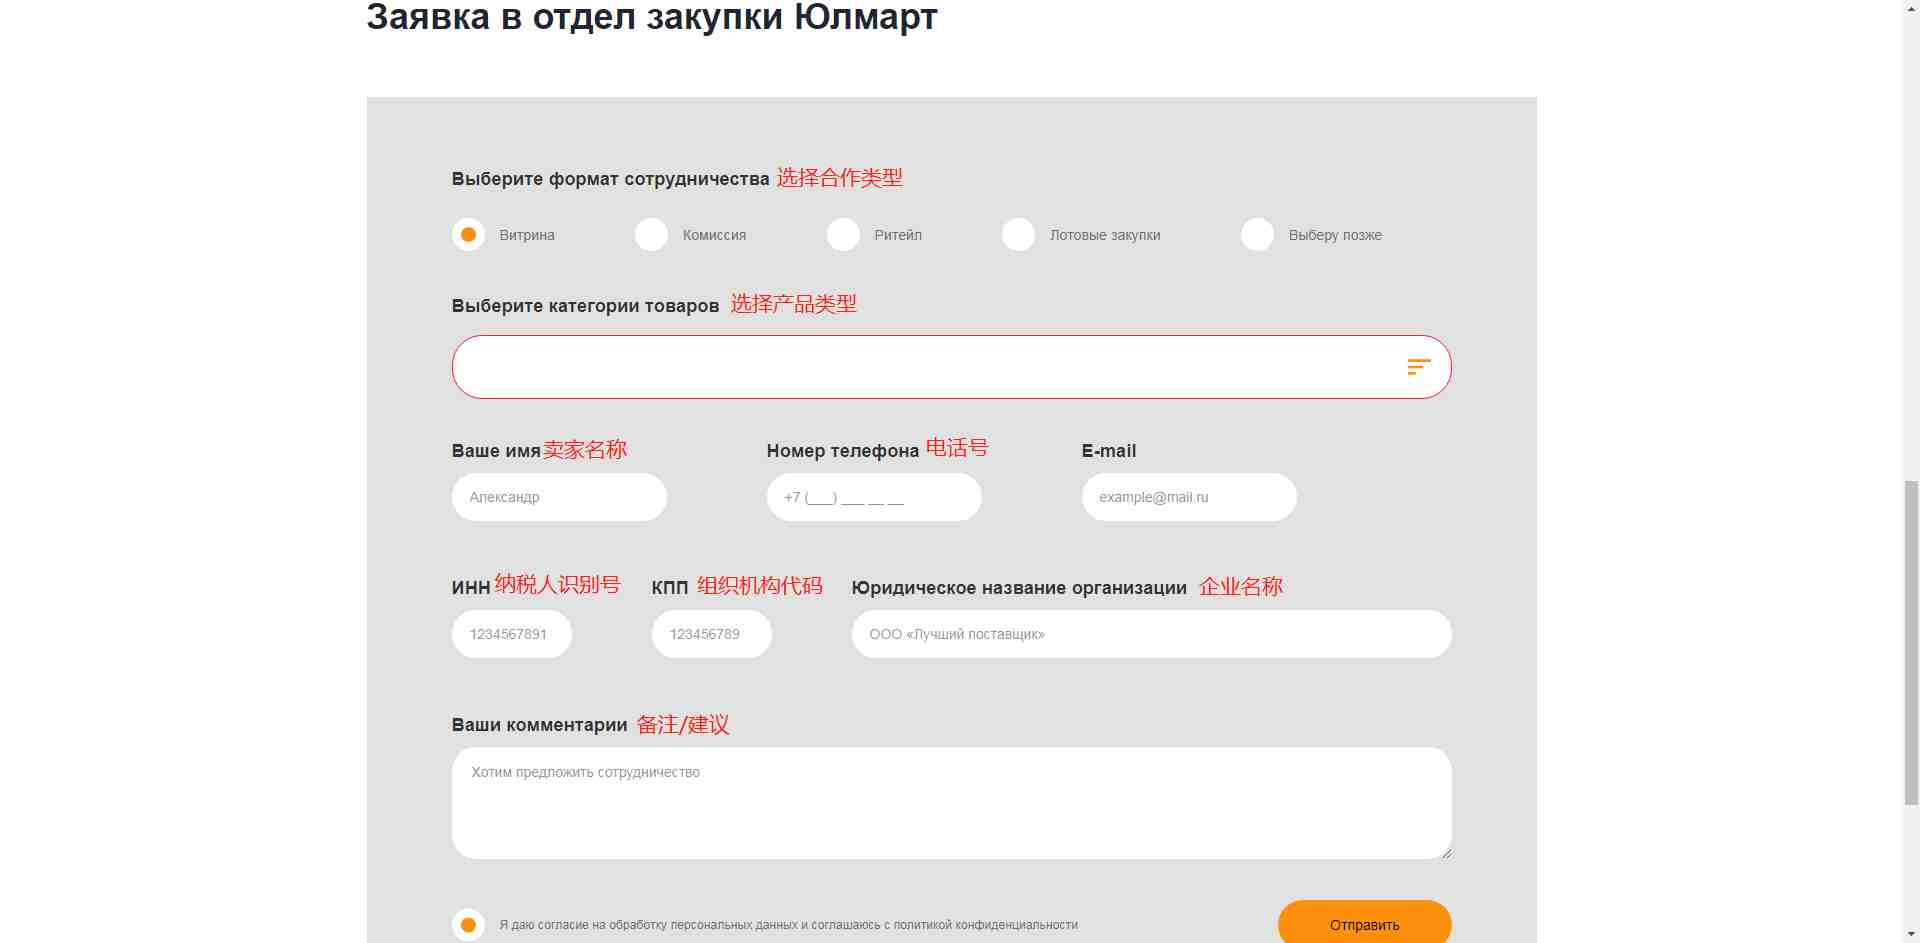Open the product categories dropdown field
The width and height of the screenshot is (1920, 943).
[x=951, y=367]
